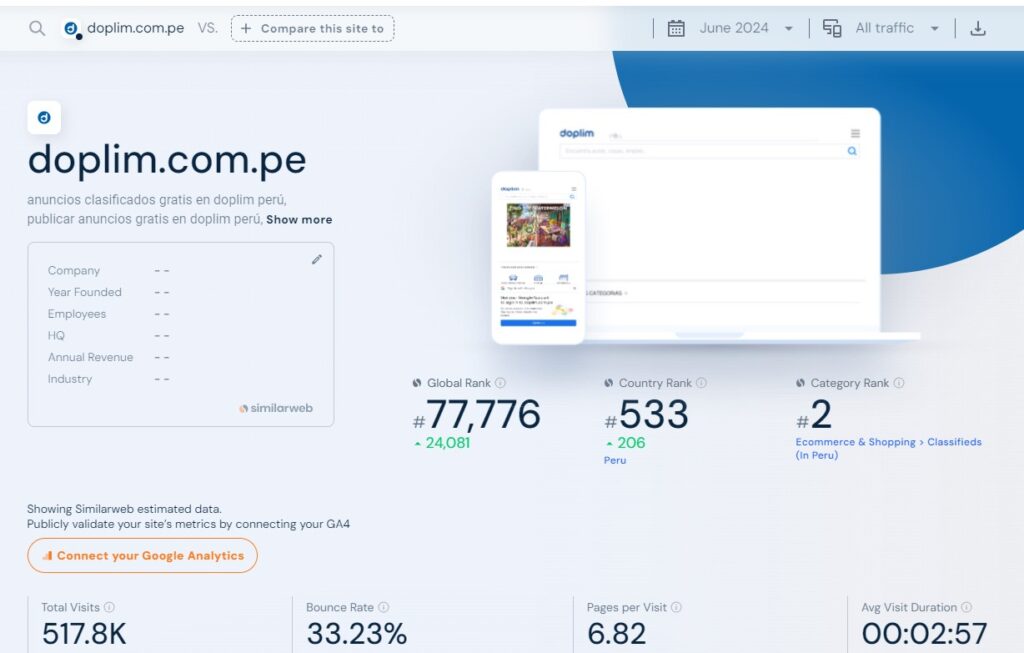
Task: Click the Category Rank value 2
Action: coord(814,415)
